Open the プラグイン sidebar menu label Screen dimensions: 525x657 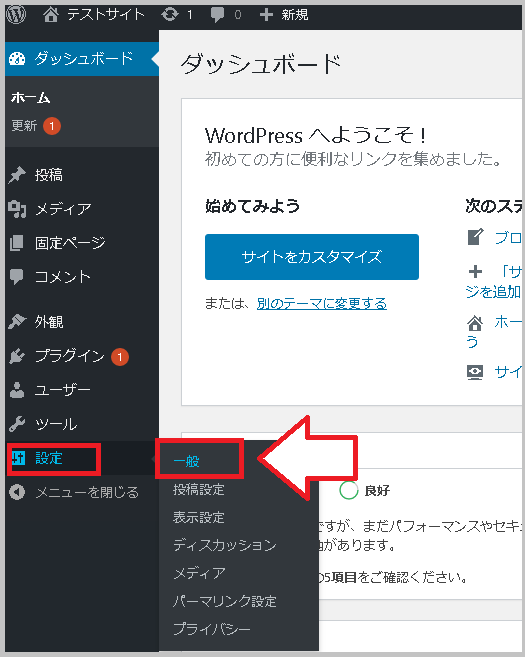point(70,356)
